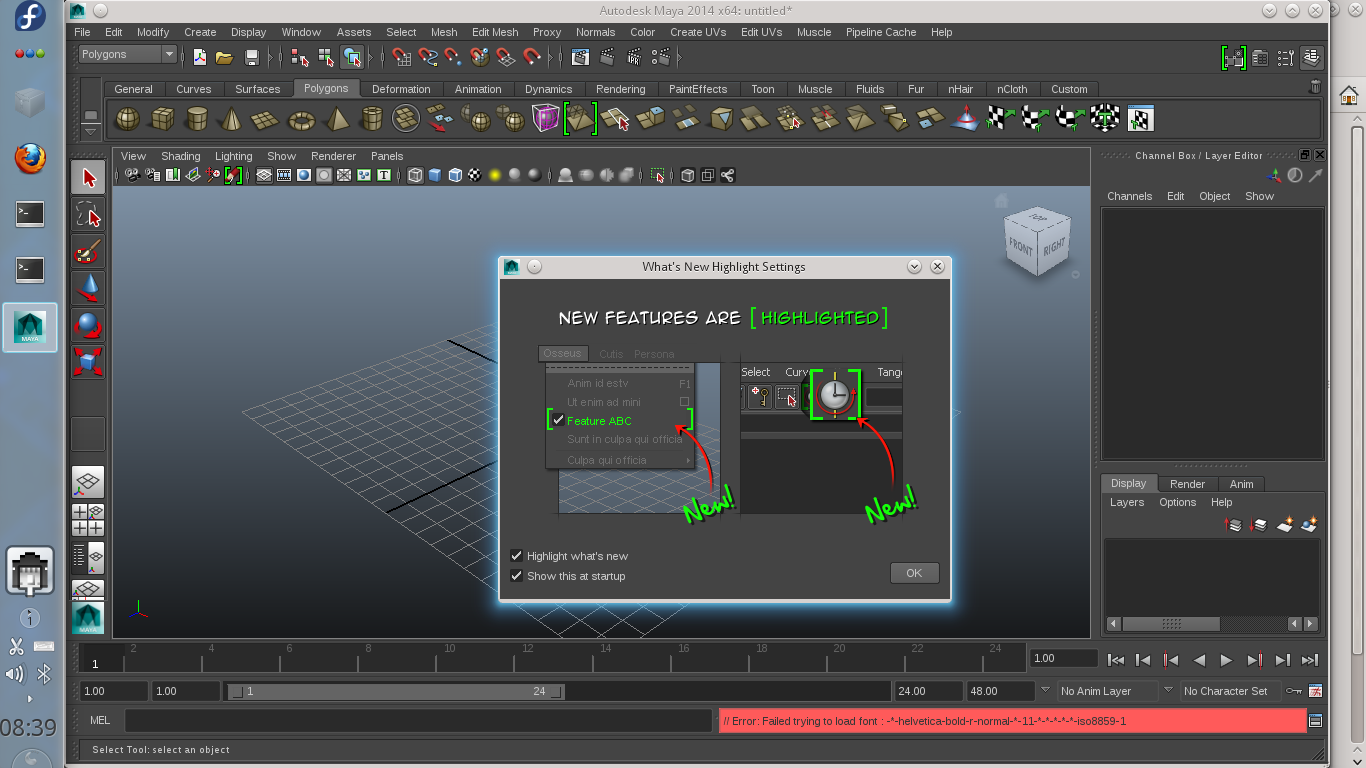Switch to the Render layer tab
1366x768 pixels.
coord(1187,484)
